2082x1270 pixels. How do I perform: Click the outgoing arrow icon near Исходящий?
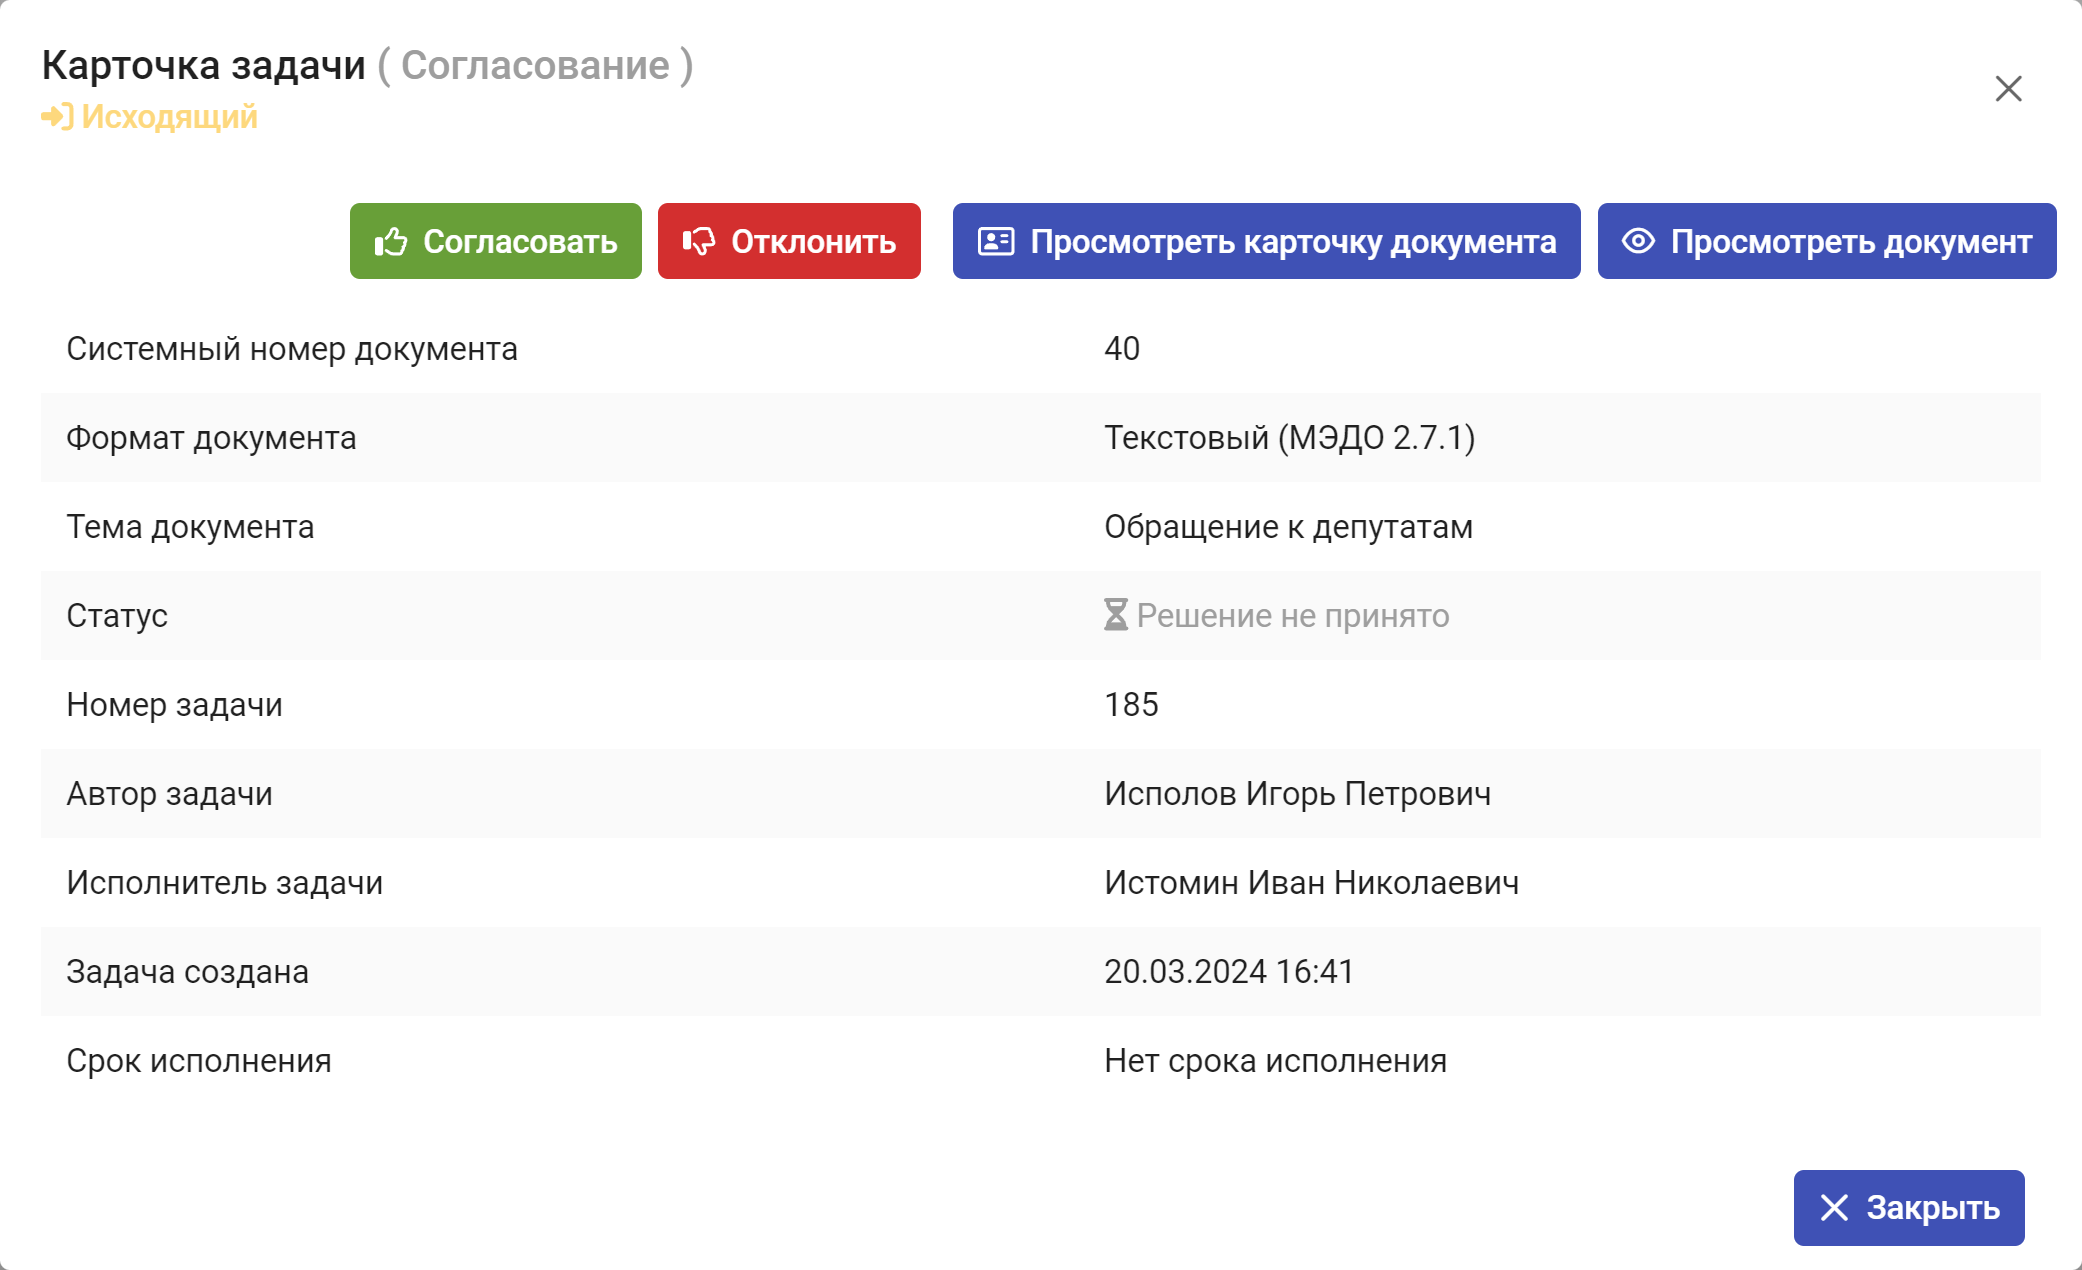coord(57,117)
